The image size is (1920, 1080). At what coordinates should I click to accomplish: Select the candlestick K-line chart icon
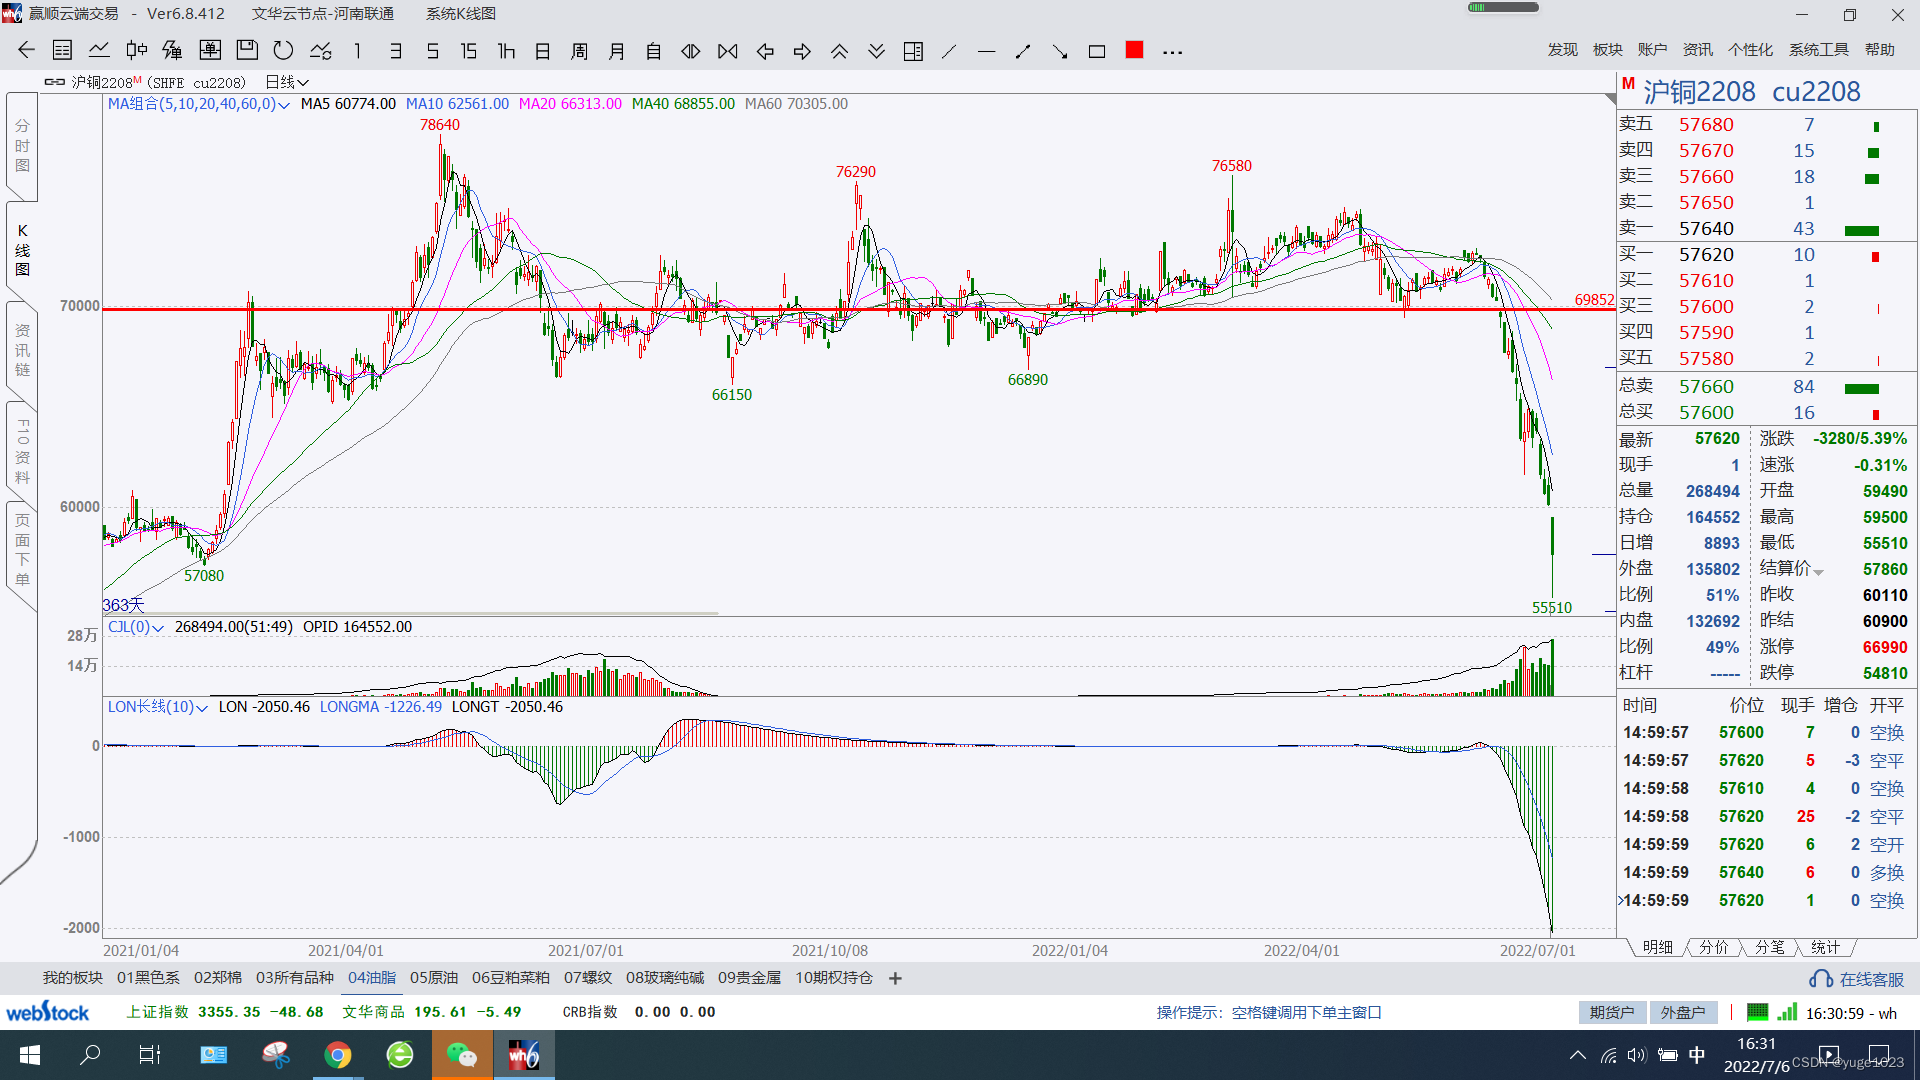click(136, 51)
